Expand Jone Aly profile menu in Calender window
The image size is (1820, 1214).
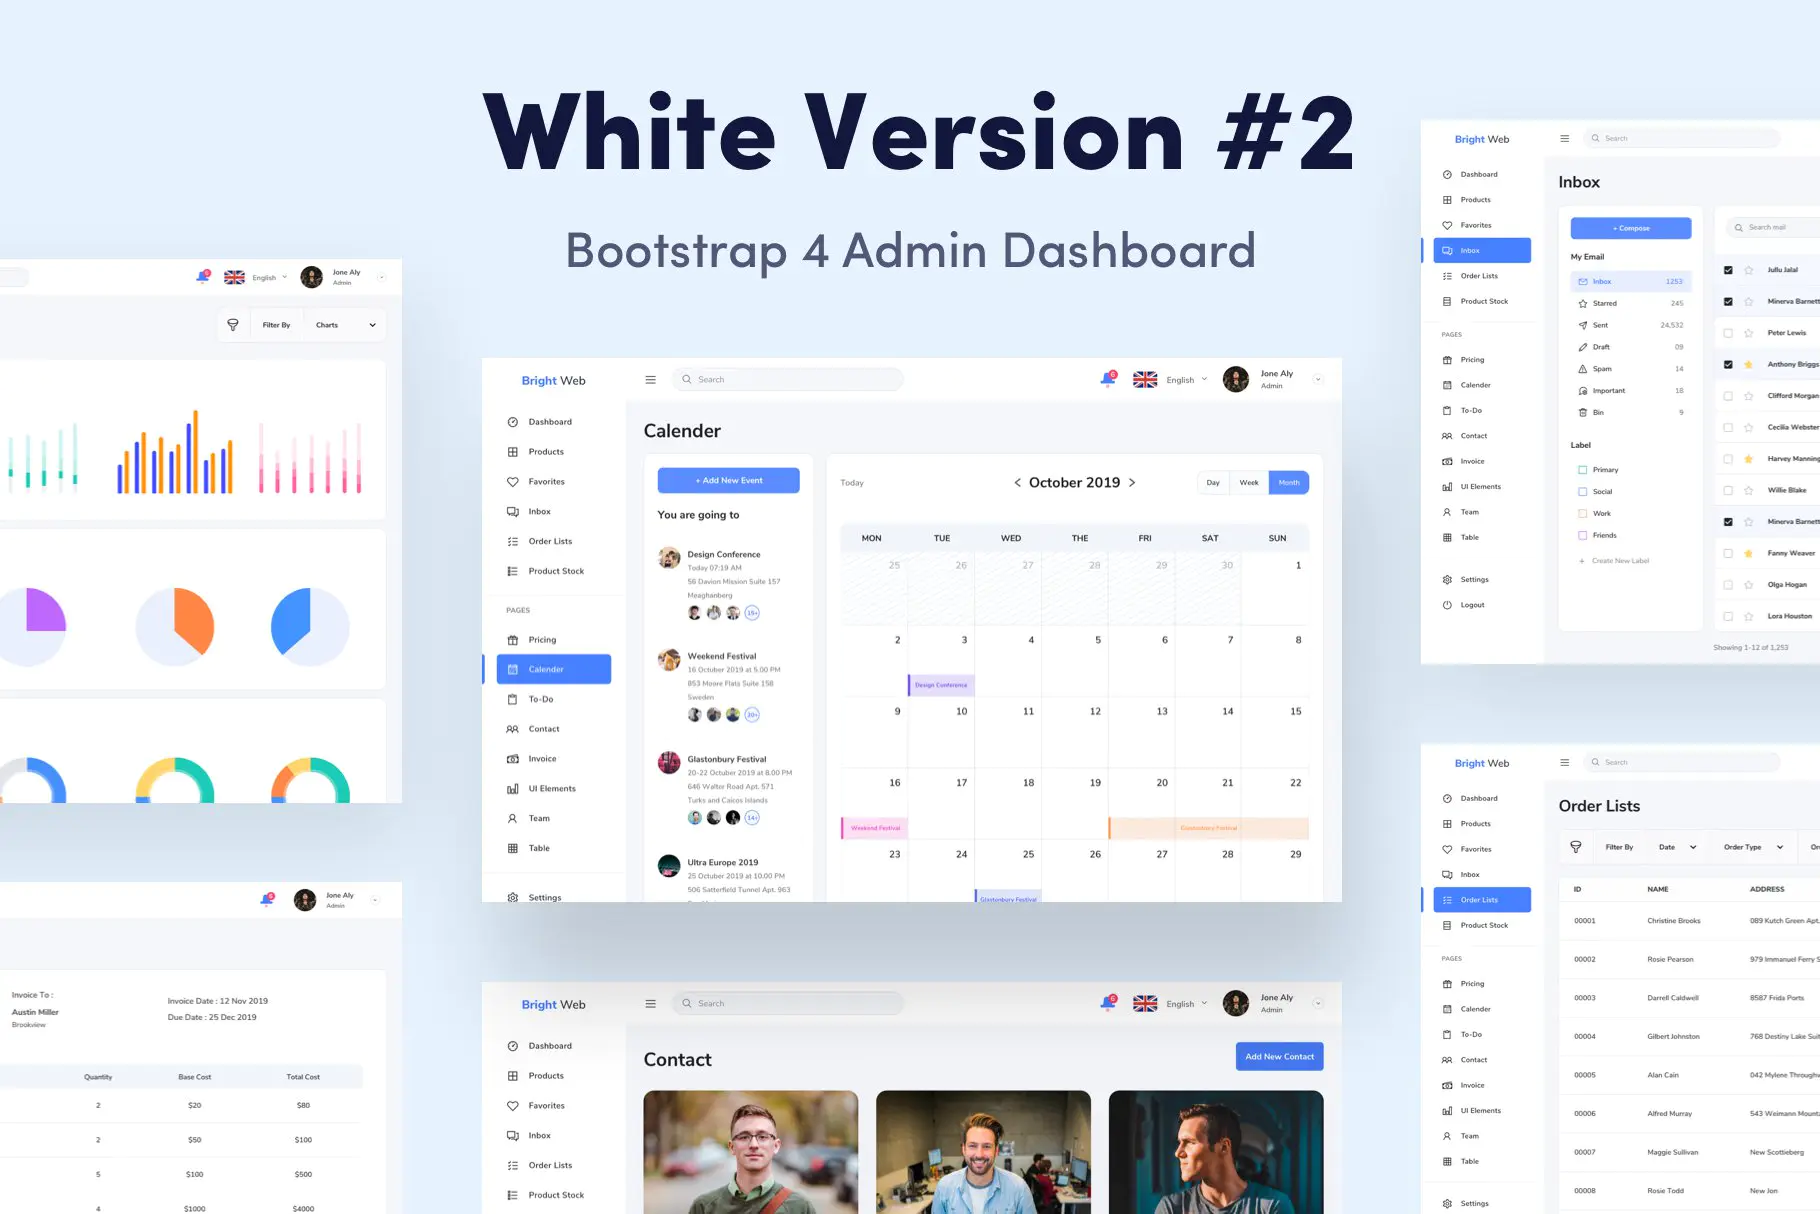coord(1318,380)
